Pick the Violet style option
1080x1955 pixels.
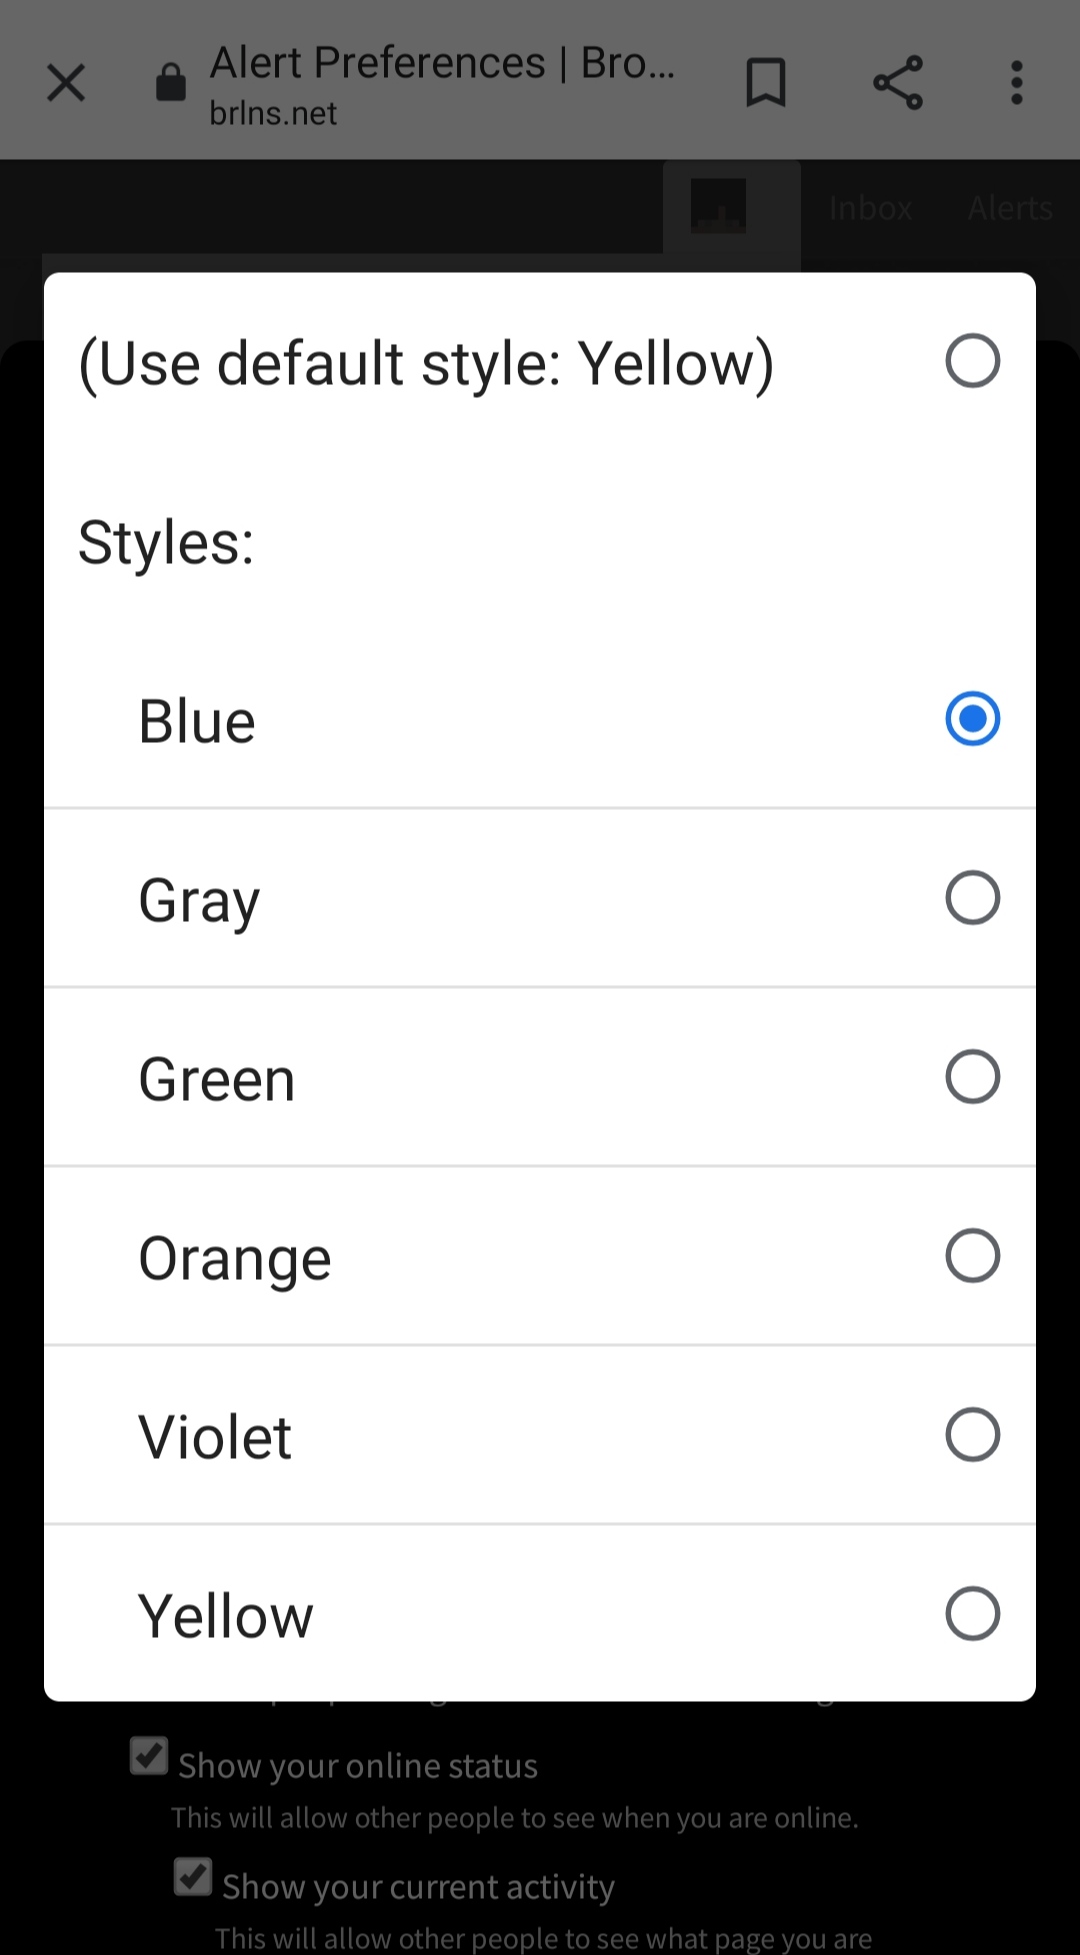(x=540, y=1435)
